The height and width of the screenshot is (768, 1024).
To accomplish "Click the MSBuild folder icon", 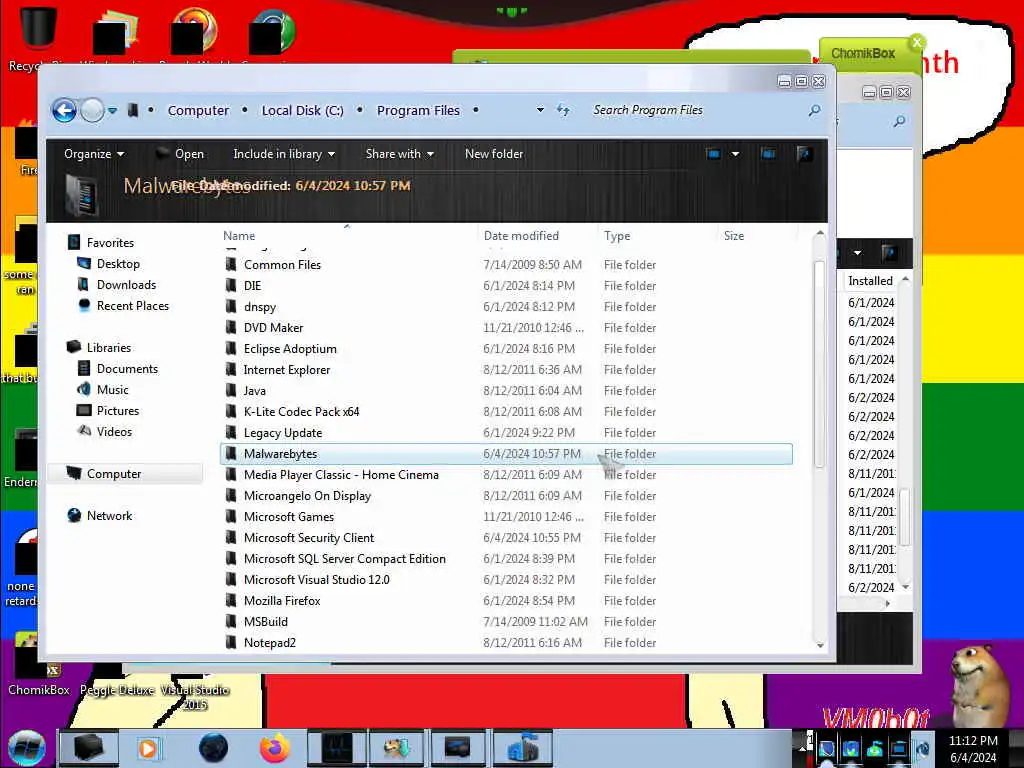I will pyautogui.click(x=231, y=622).
